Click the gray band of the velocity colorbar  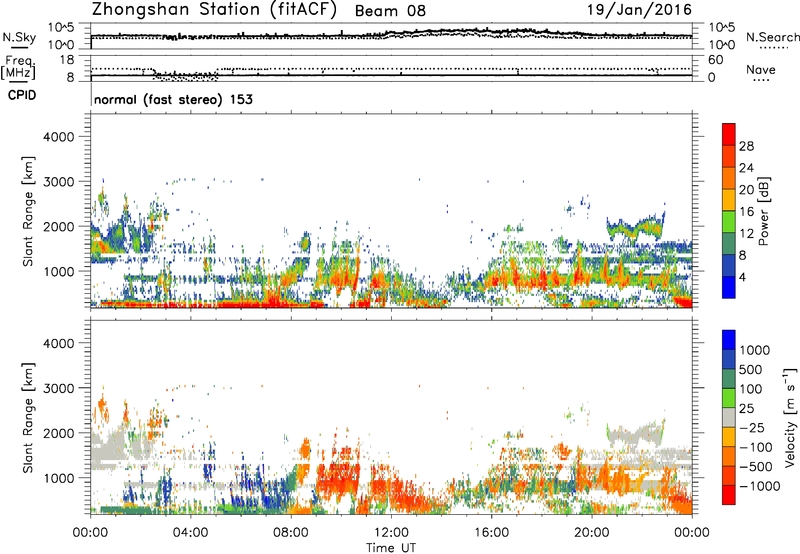(729, 418)
